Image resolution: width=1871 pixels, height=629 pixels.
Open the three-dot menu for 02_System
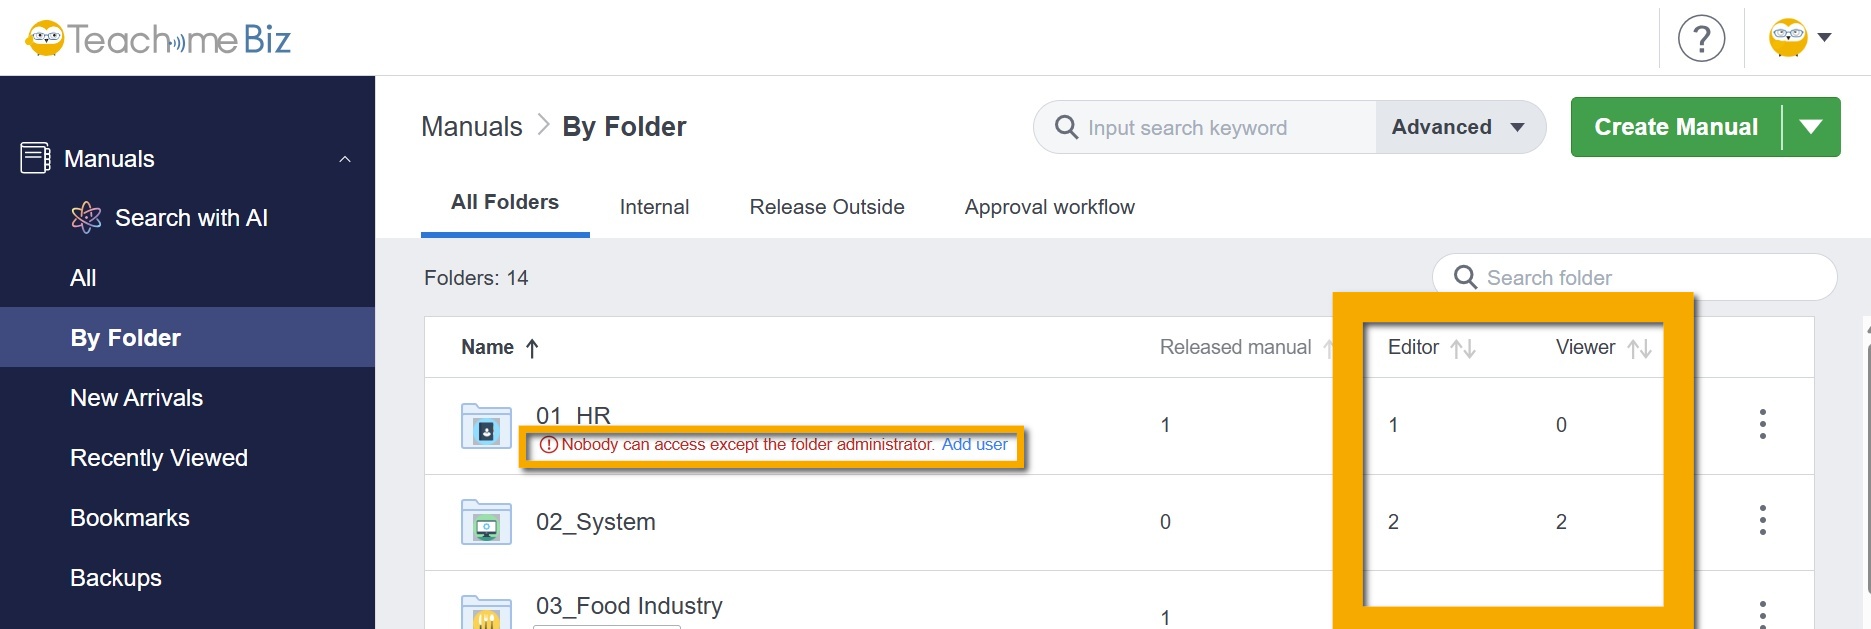coord(1762,520)
